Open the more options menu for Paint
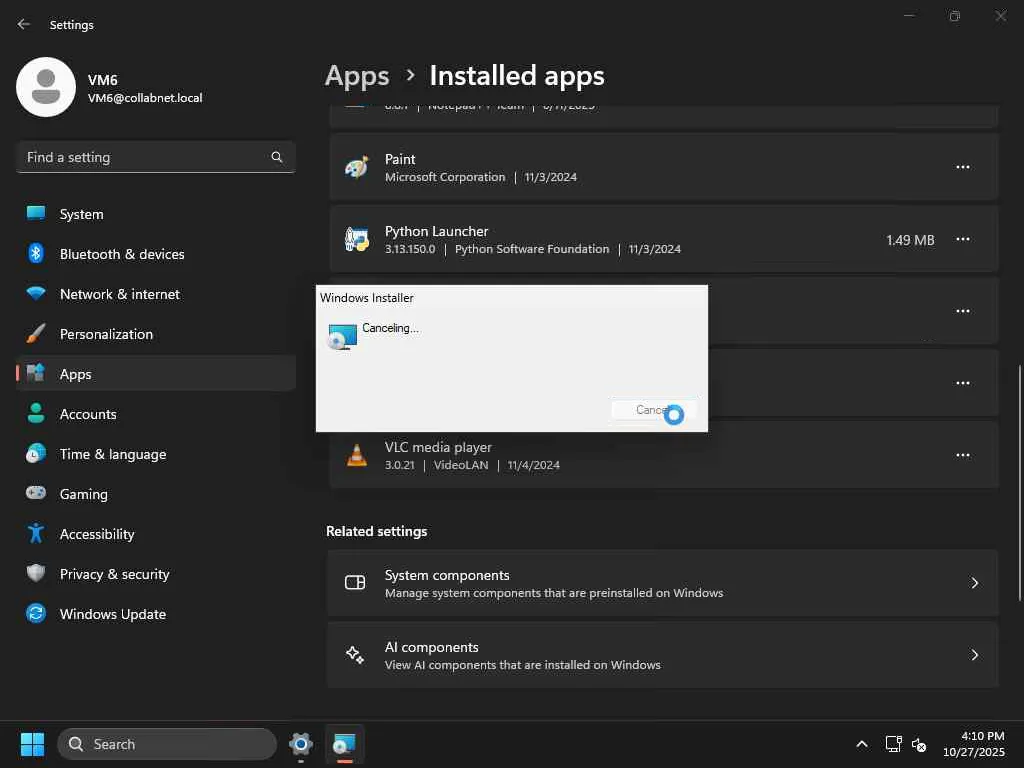 (x=962, y=168)
